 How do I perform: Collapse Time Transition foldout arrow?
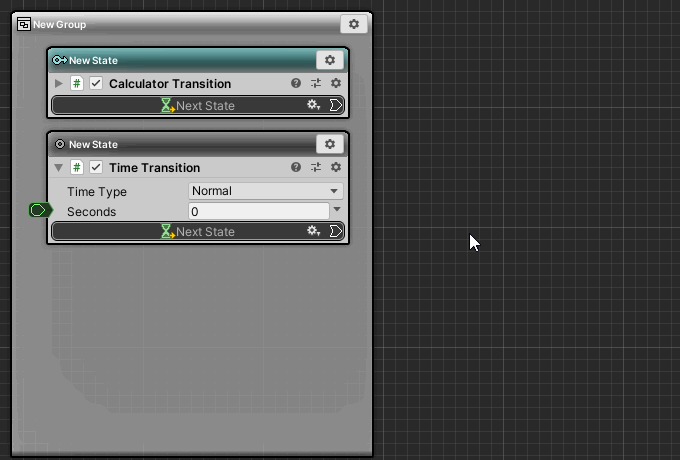59,168
